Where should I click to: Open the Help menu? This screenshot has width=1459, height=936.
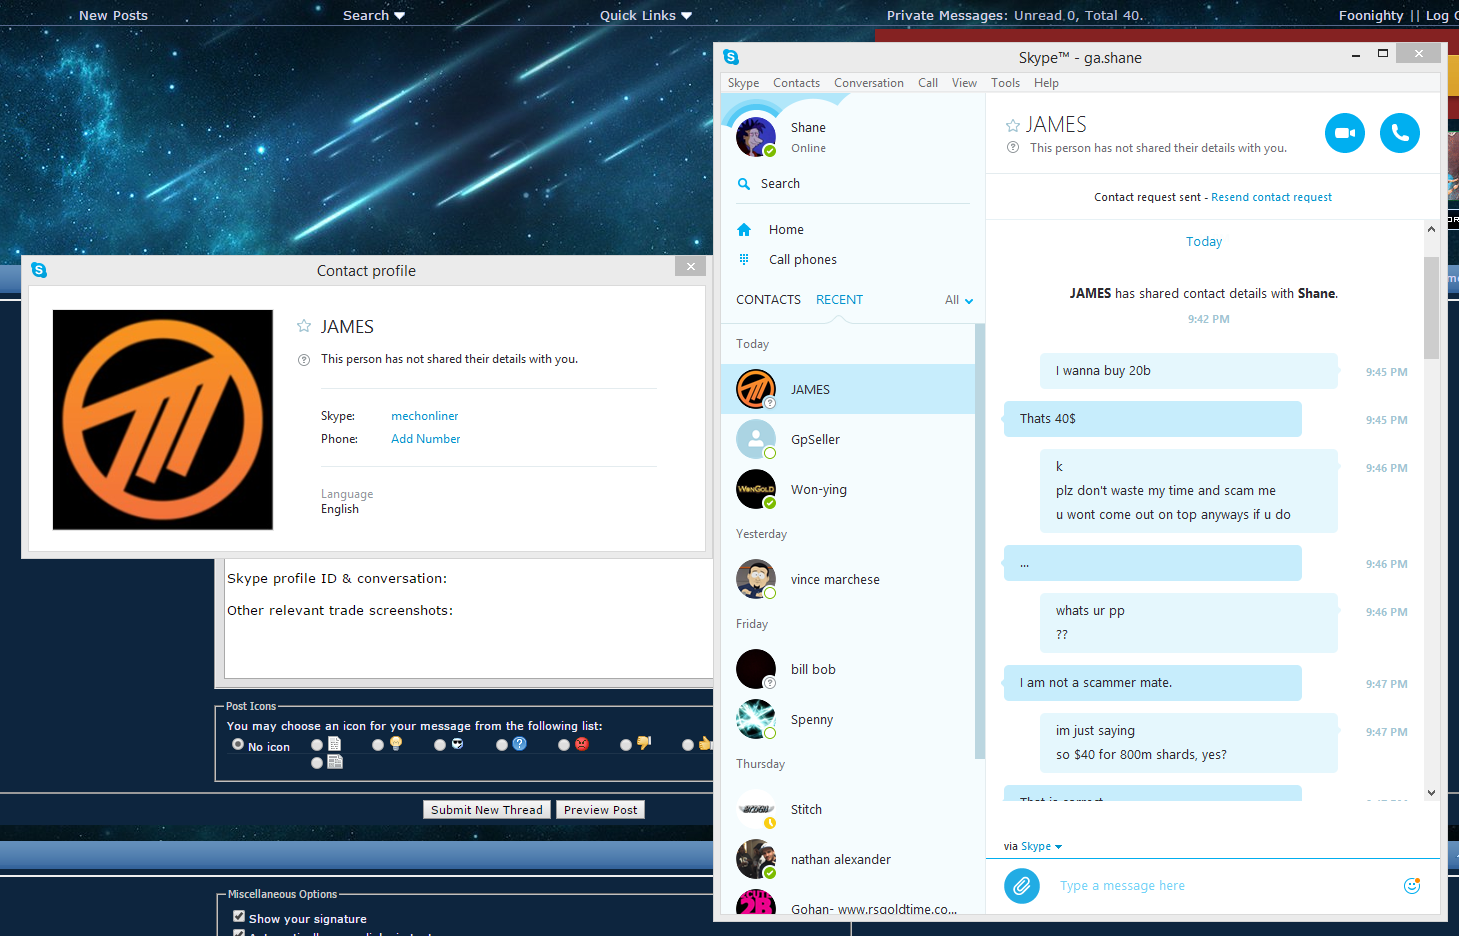point(1046,83)
